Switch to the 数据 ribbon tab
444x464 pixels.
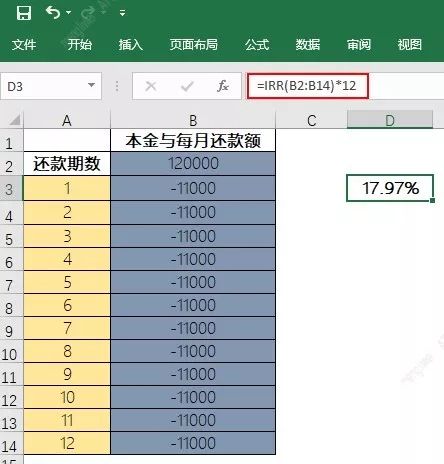click(308, 44)
